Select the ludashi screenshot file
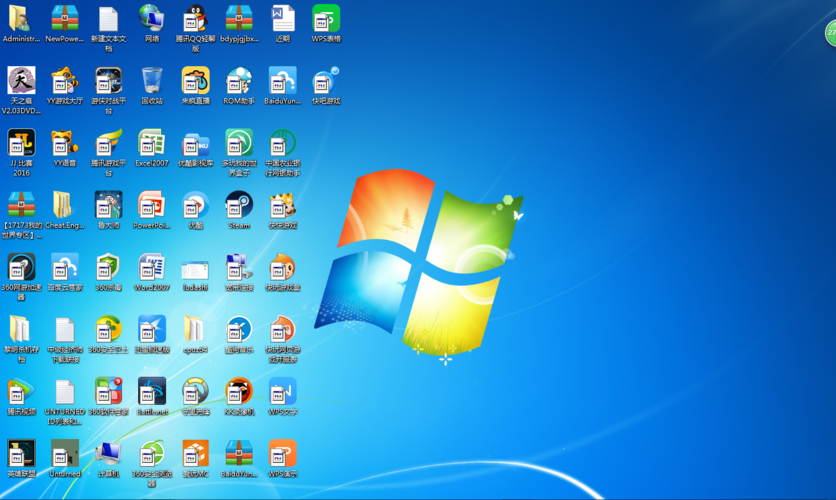Screen dimensions: 836x500 coord(195,270)
